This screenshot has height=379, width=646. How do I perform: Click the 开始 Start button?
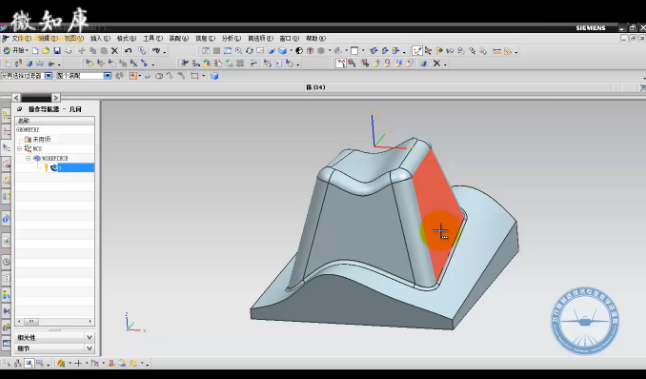point(15,51)
